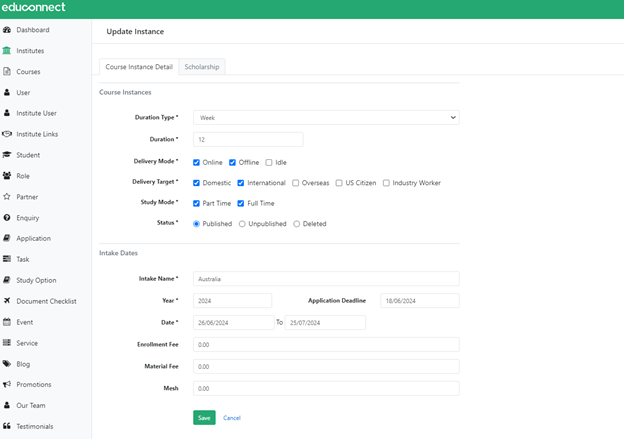Viewport: 624px width, 439px height.
Task: Open the intake start date picker
Action: 232,323
